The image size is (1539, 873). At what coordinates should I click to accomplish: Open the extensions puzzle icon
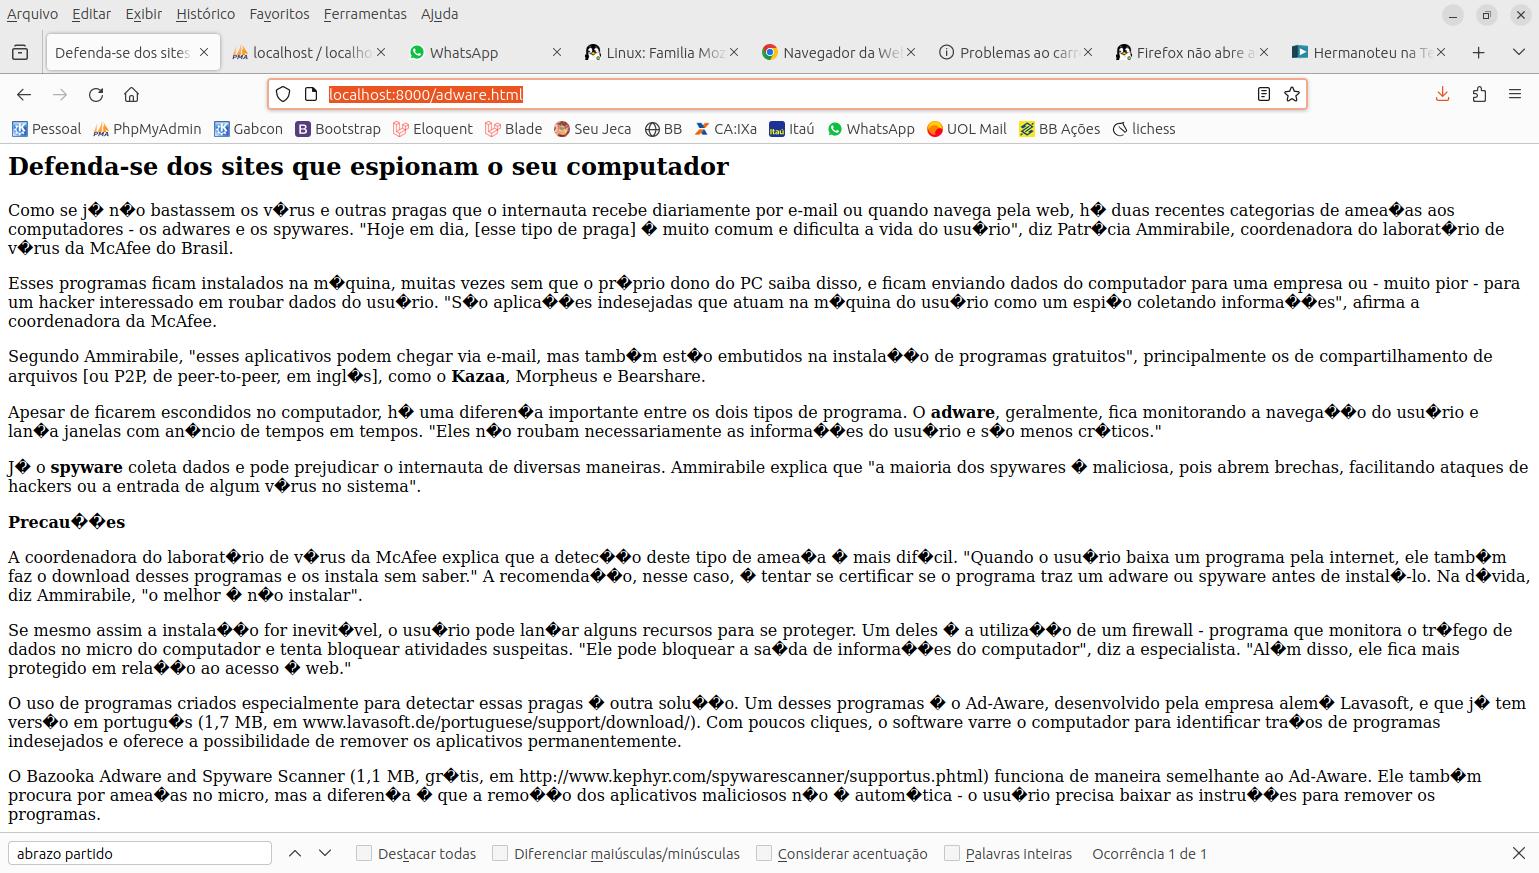click(x=1479, y=94)
